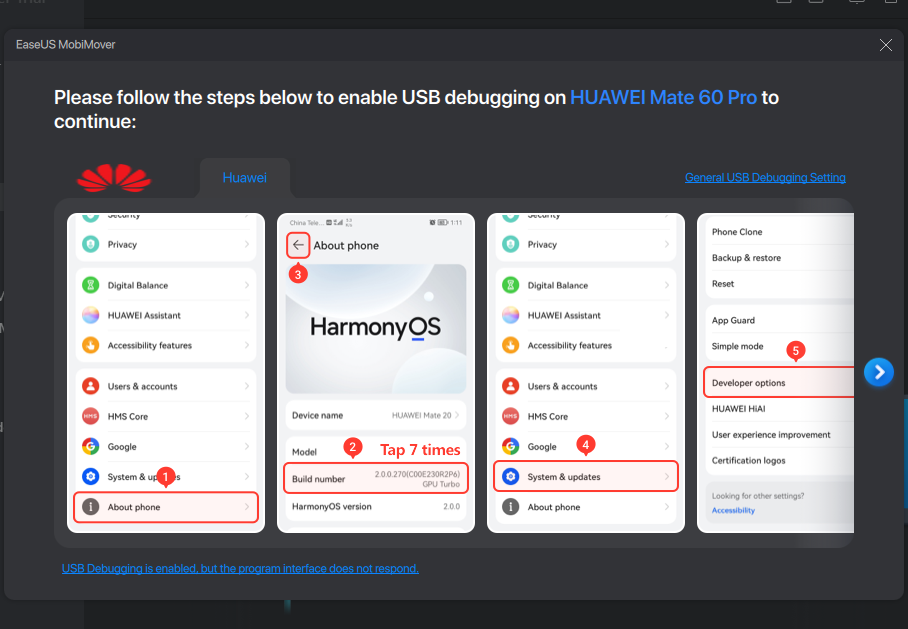
Task: Click the Accessibility link in the fourth screenshot
Action: 733,511
